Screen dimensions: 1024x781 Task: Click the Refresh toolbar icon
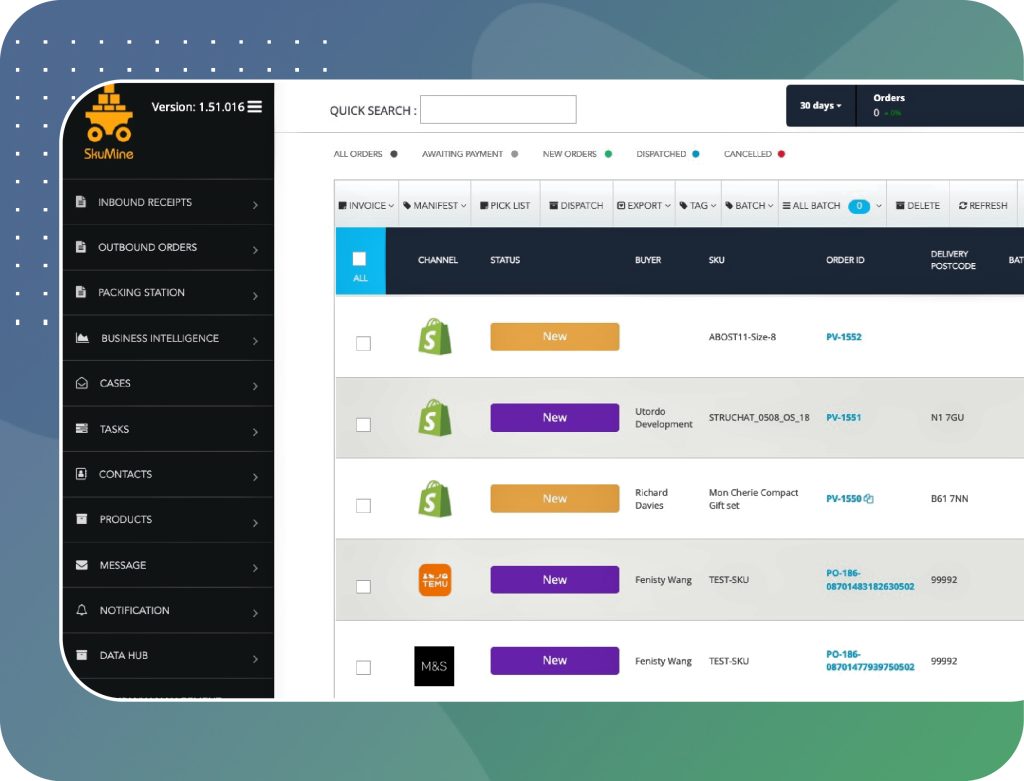click(x=983, y=206)
